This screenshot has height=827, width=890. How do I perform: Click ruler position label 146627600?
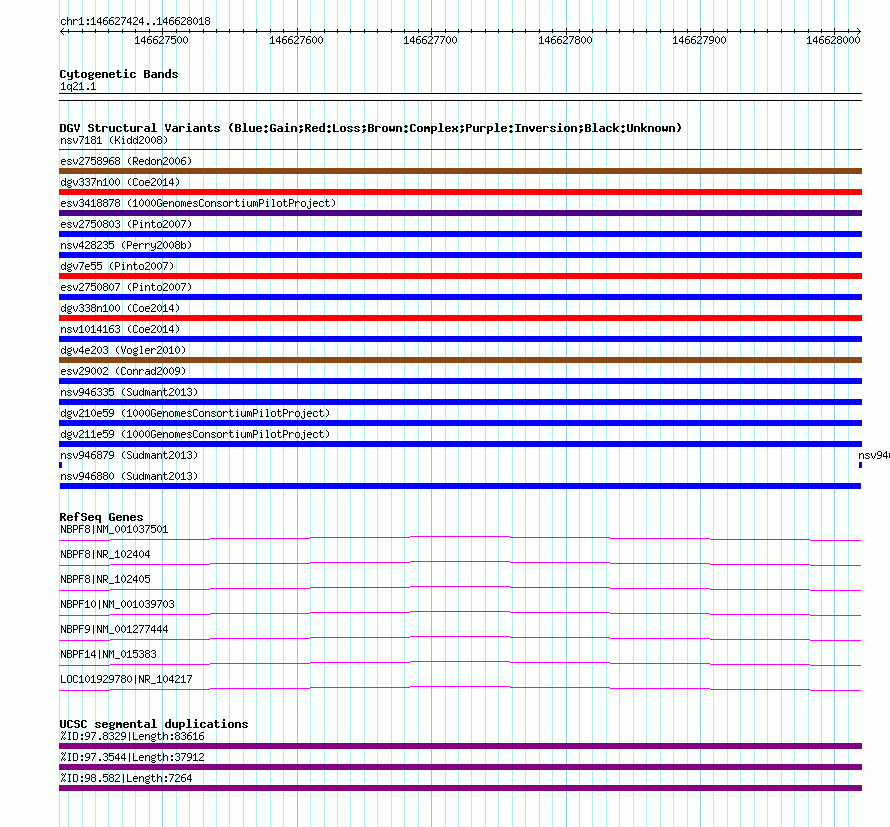point(296,40)
